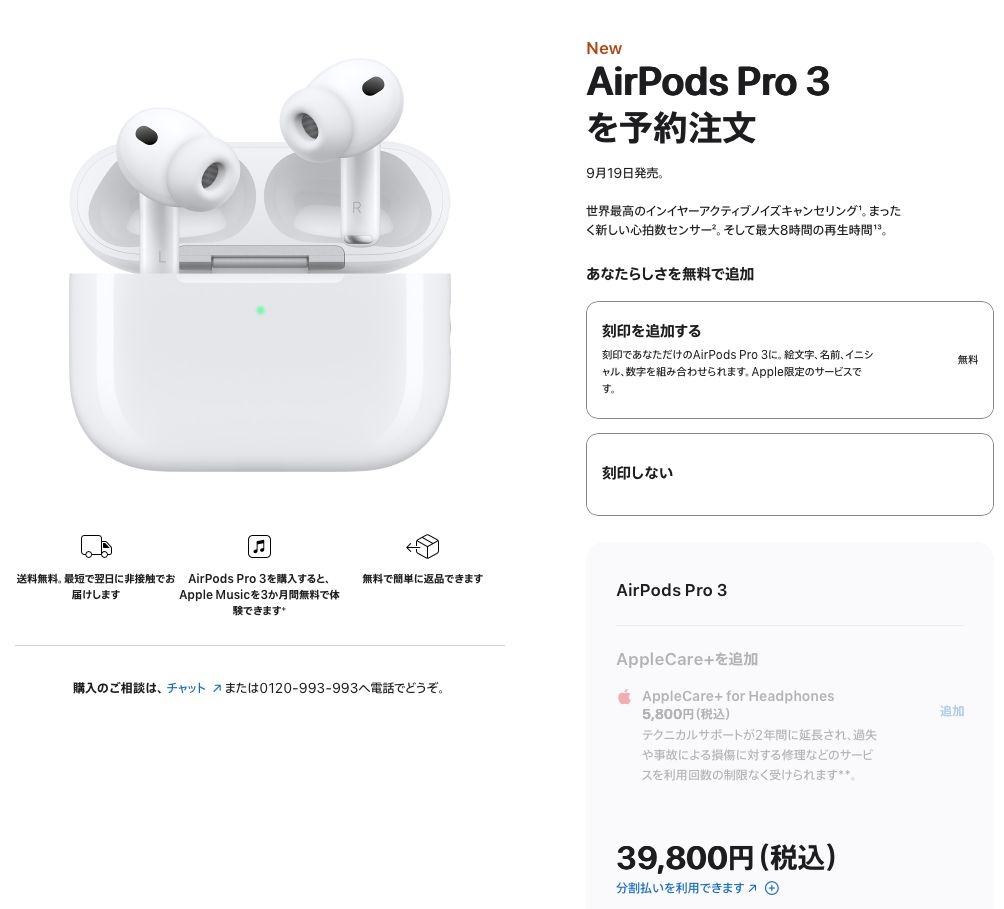The image size is (1004, 909).
Task: Select the 刻印しない option
Action: (x=789, y=474)
